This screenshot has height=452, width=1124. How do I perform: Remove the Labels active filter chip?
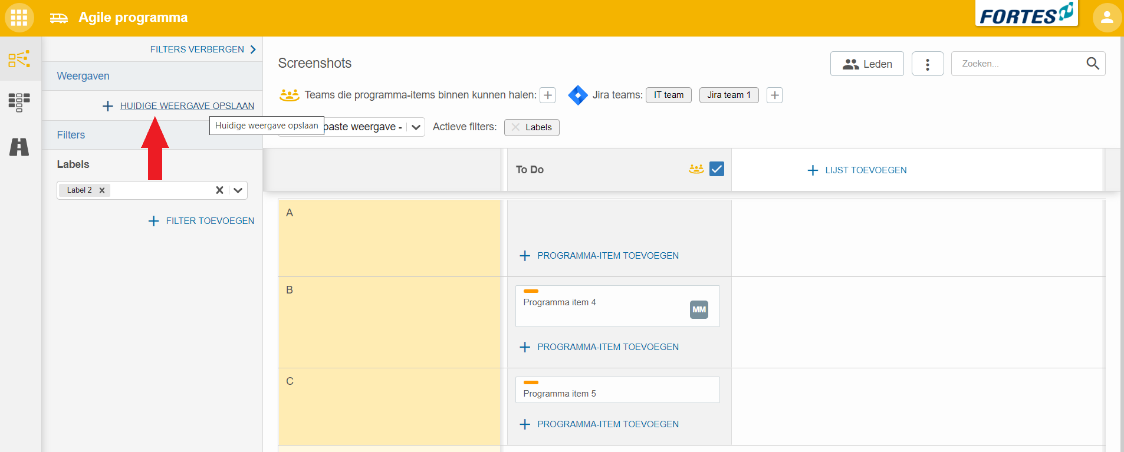pyautogui.click(x=515, y=127)
